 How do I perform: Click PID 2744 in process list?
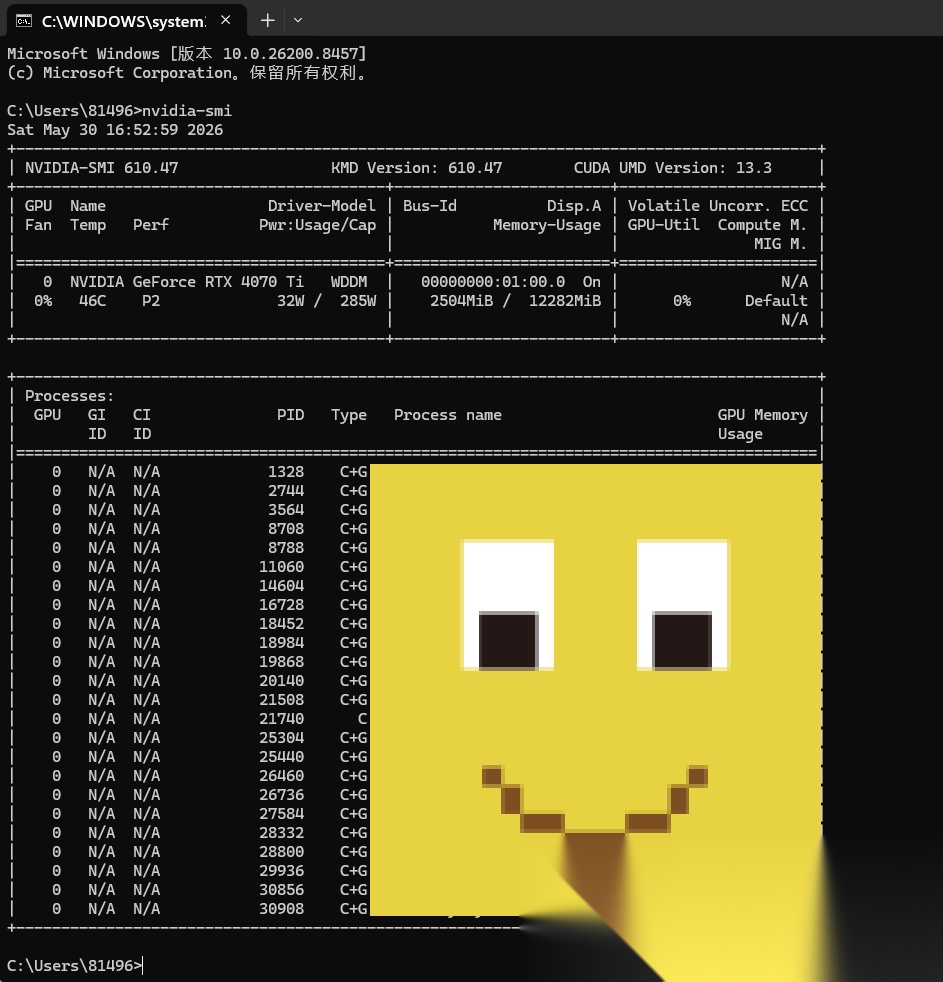click(286, 490)
